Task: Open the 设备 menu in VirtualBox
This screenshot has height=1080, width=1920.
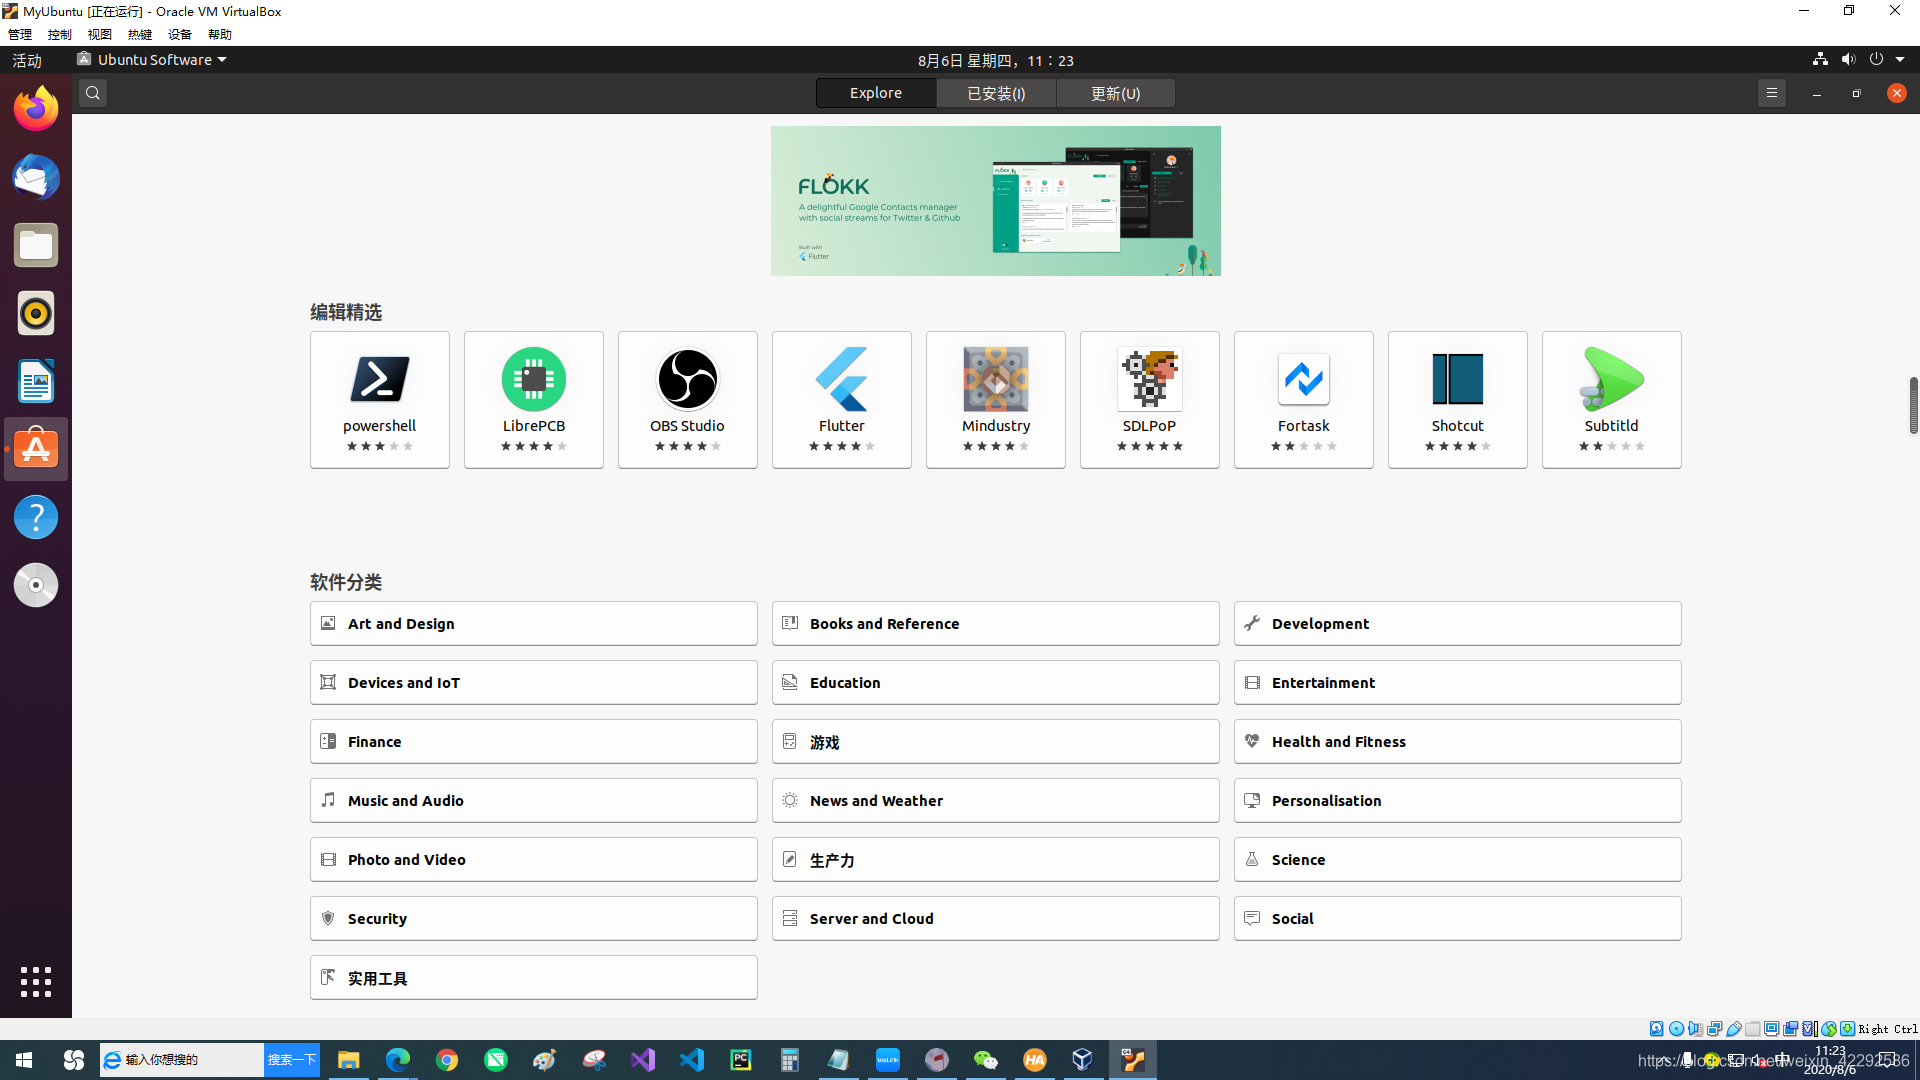Action: (x=179, y=33)
